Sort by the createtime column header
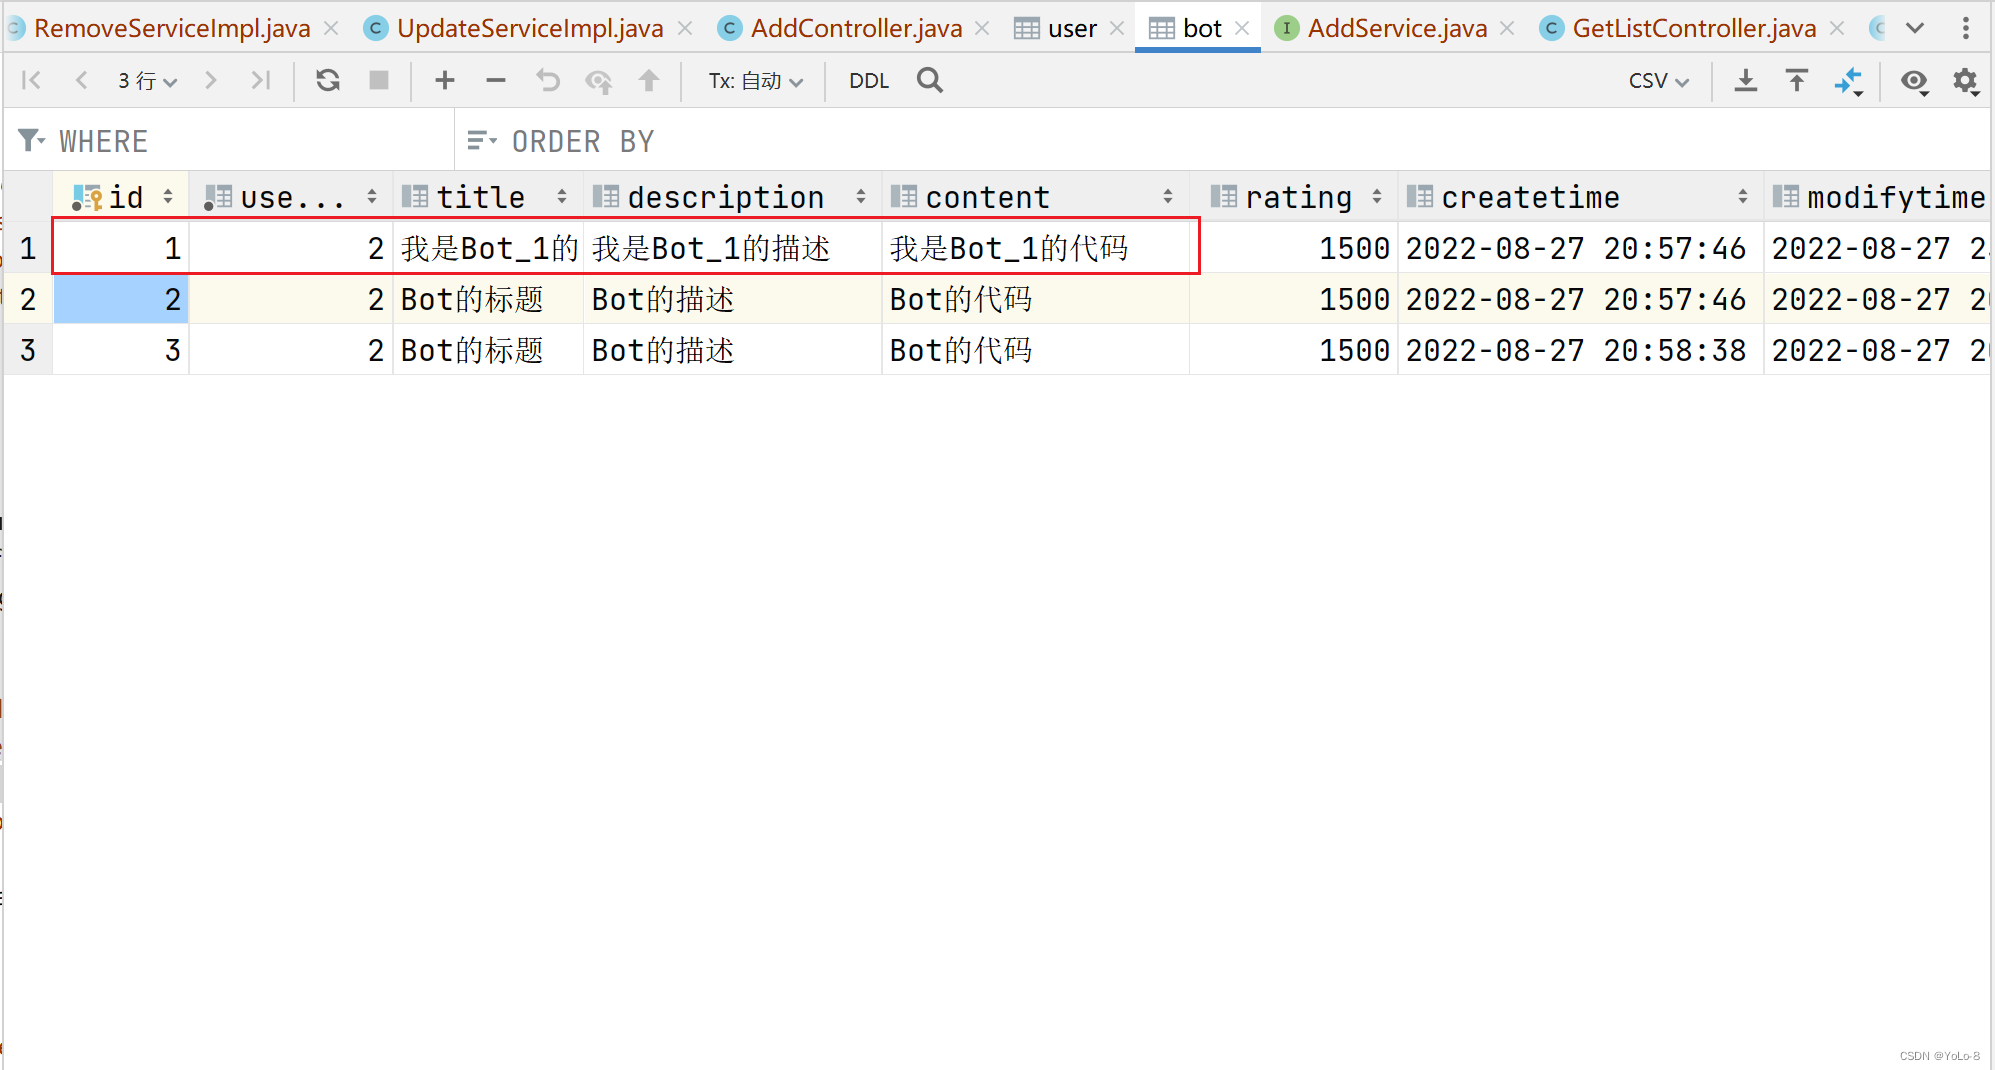The image size is (1995, 1070). (x=1580, y=197)
